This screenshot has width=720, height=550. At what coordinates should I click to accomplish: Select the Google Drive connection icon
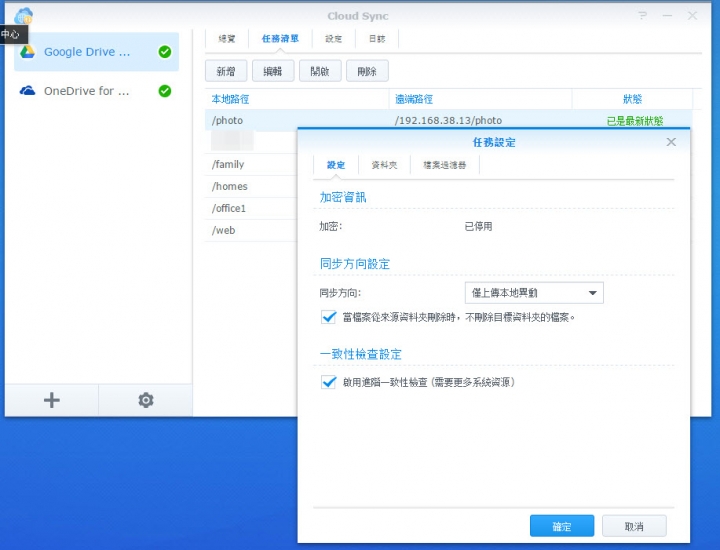pyautogui.click(x=28, y=51)
